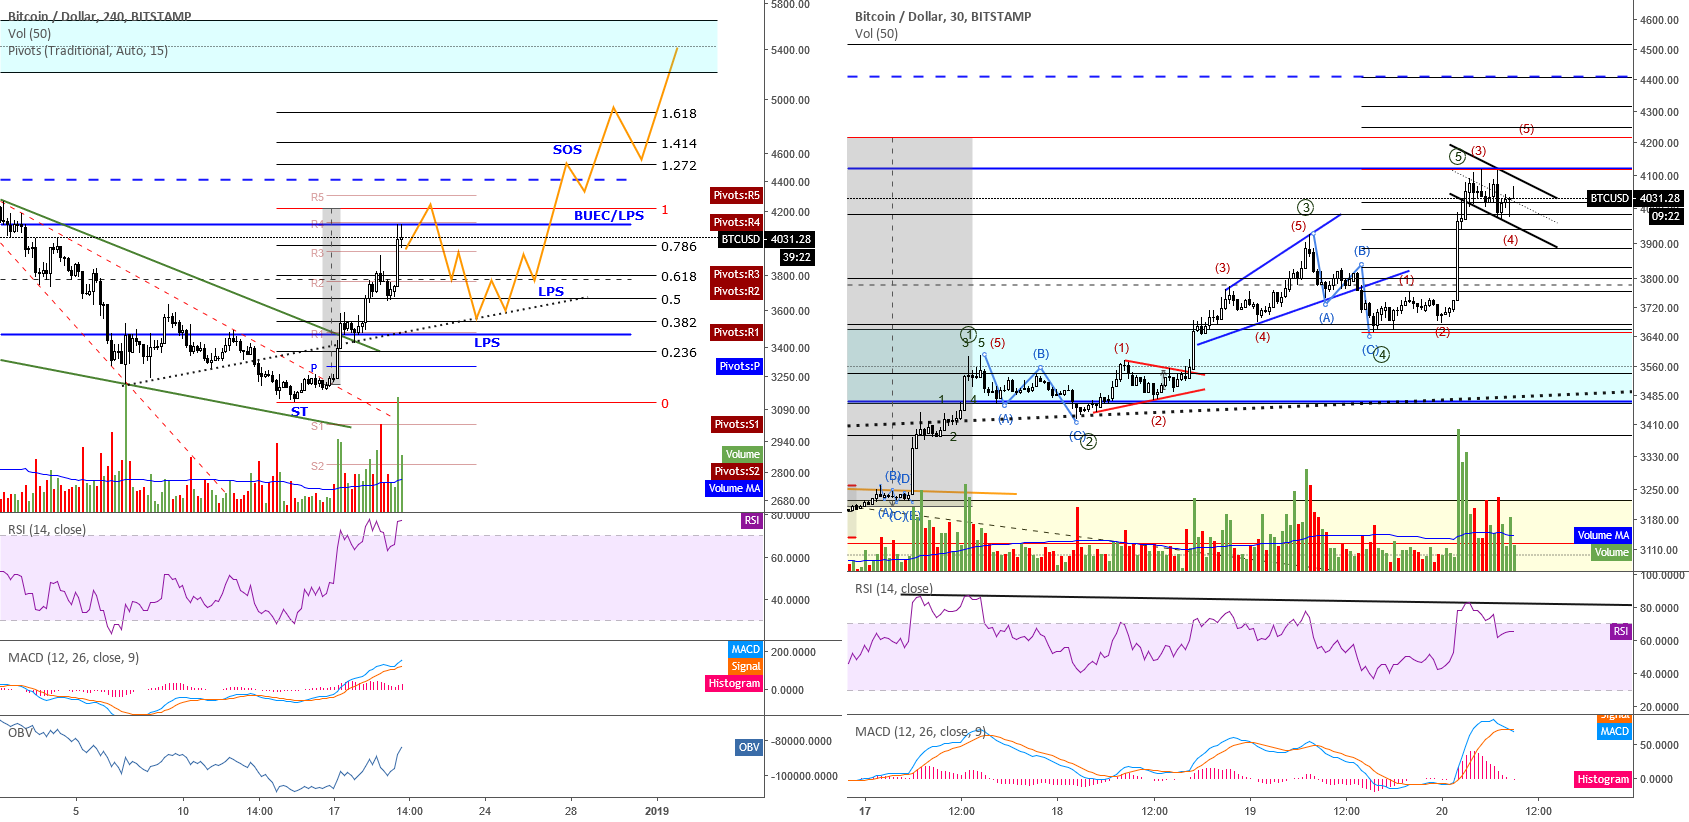Image resolution: width=1689 pixels, height=822 pixels.
Task: Select Volume MA label in left chart
Action: pyautogui.click(x=734, y=488)
